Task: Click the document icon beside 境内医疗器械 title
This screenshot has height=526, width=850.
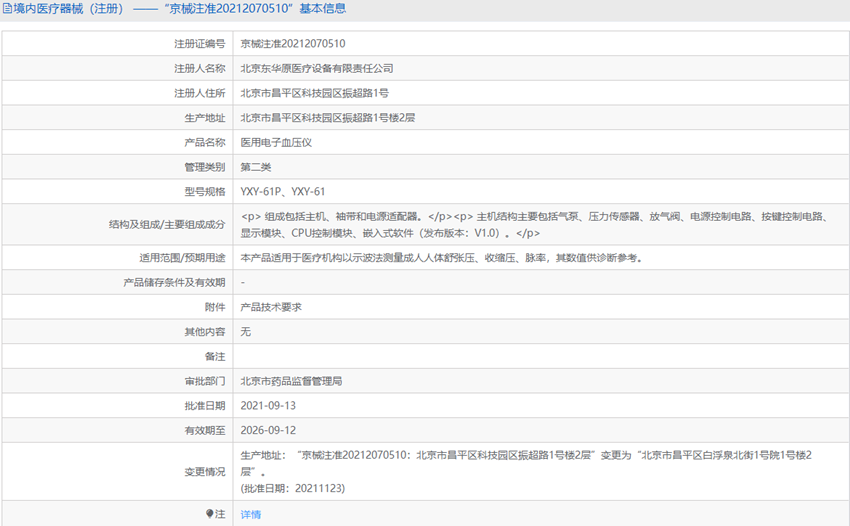Action: click(8, 9)
